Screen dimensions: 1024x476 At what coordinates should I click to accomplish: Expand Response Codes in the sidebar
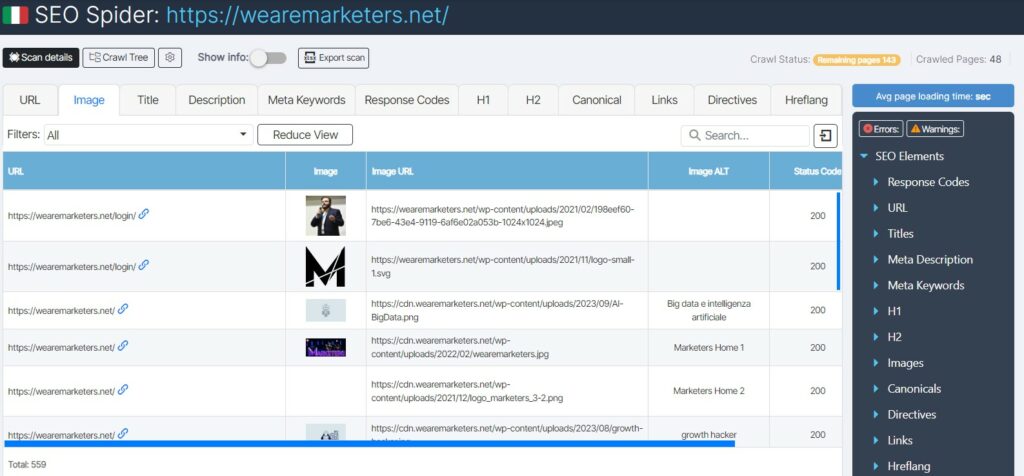pyautogui.click(x=927, y=182)
